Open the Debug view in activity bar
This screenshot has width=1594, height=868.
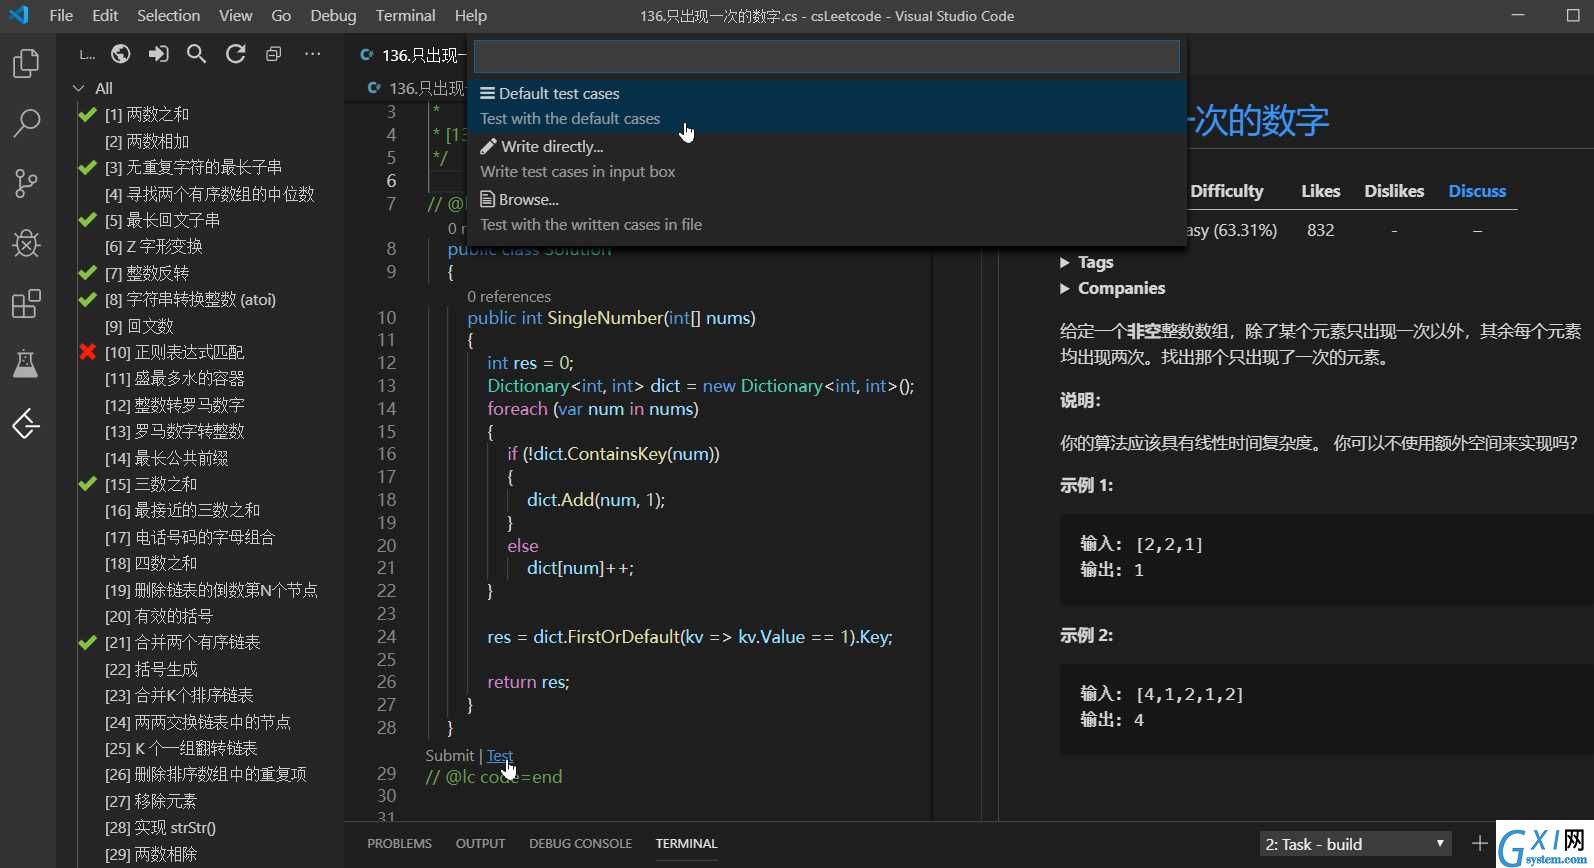pos(26,243)
